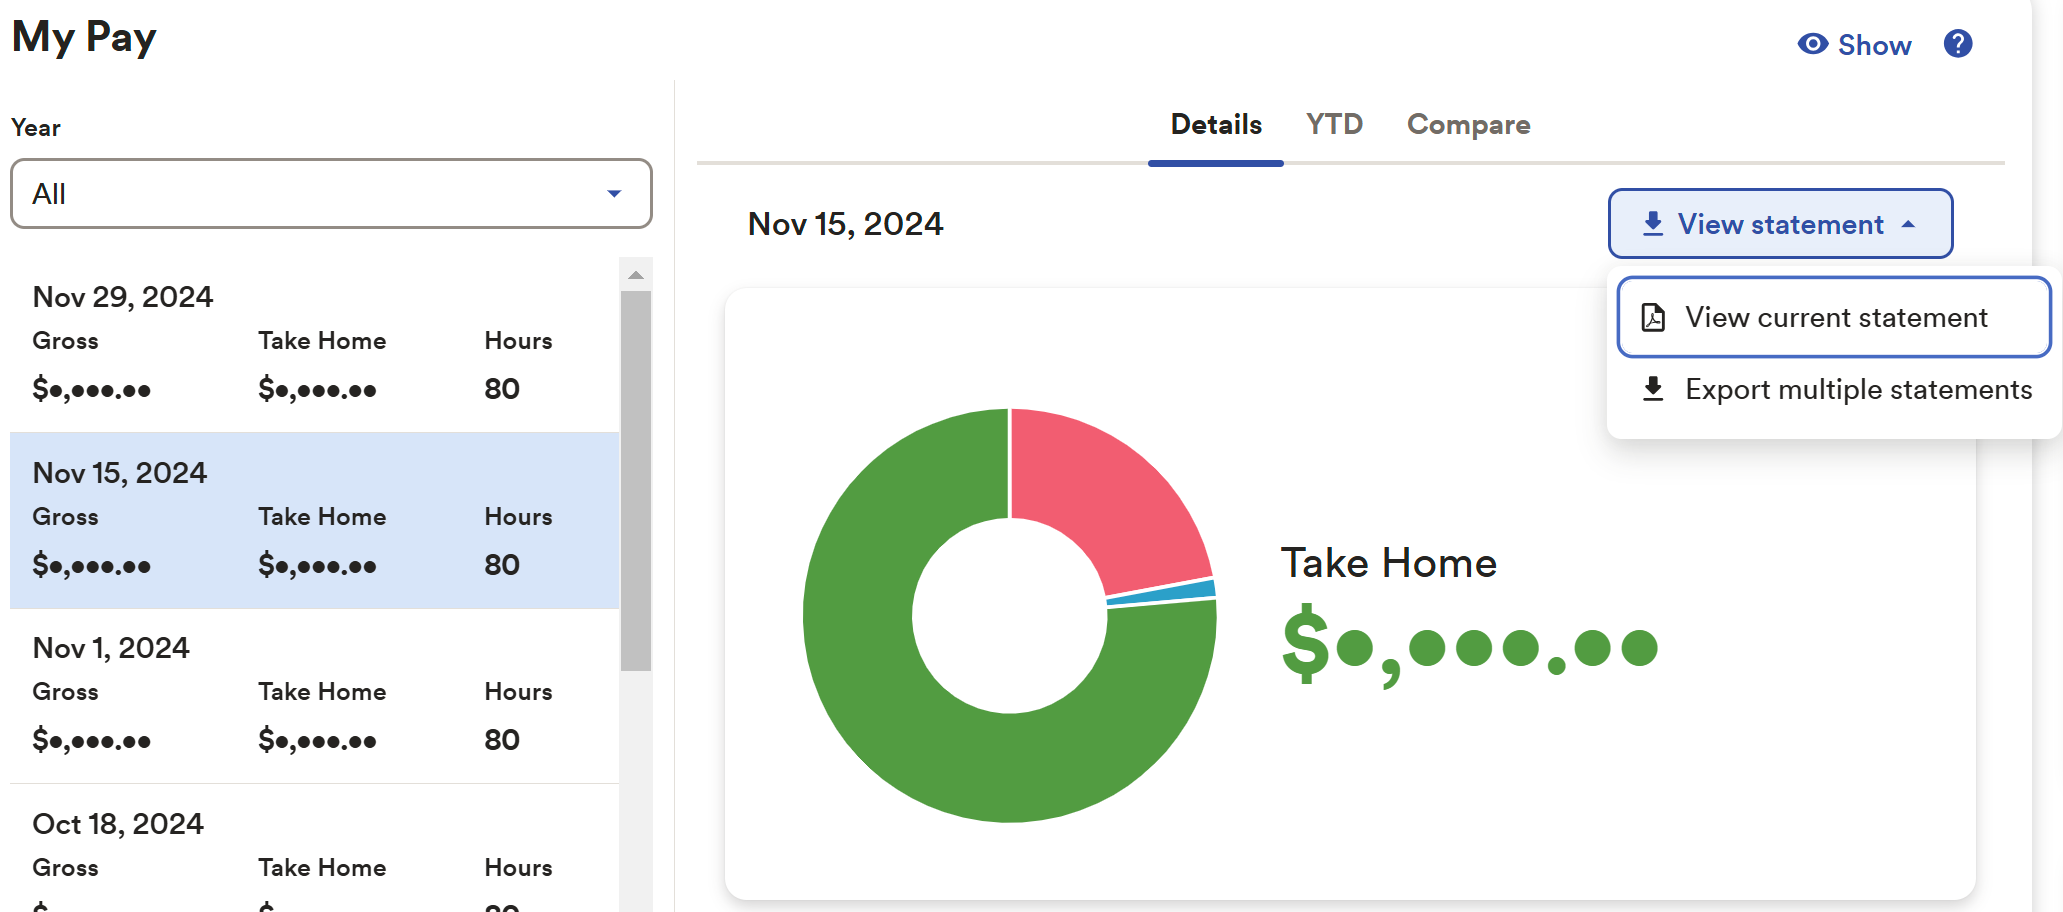Click the download icon beside Export multiple statements
Viewport: 2063px width, 912px height.
click(1653, 389)
